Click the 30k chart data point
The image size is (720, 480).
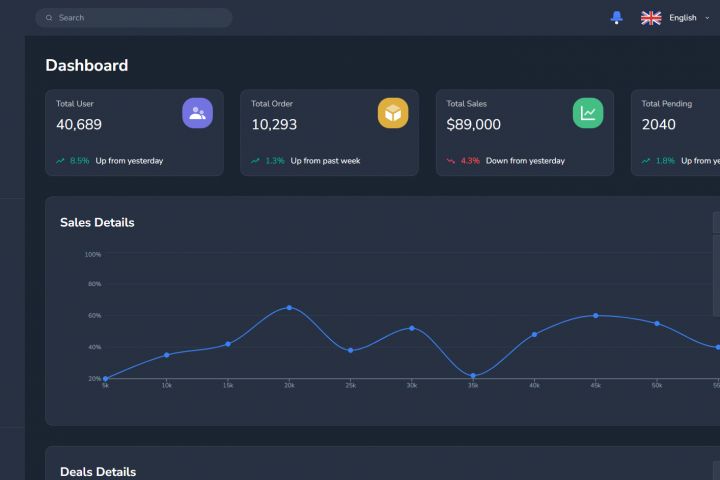(412, 328)
